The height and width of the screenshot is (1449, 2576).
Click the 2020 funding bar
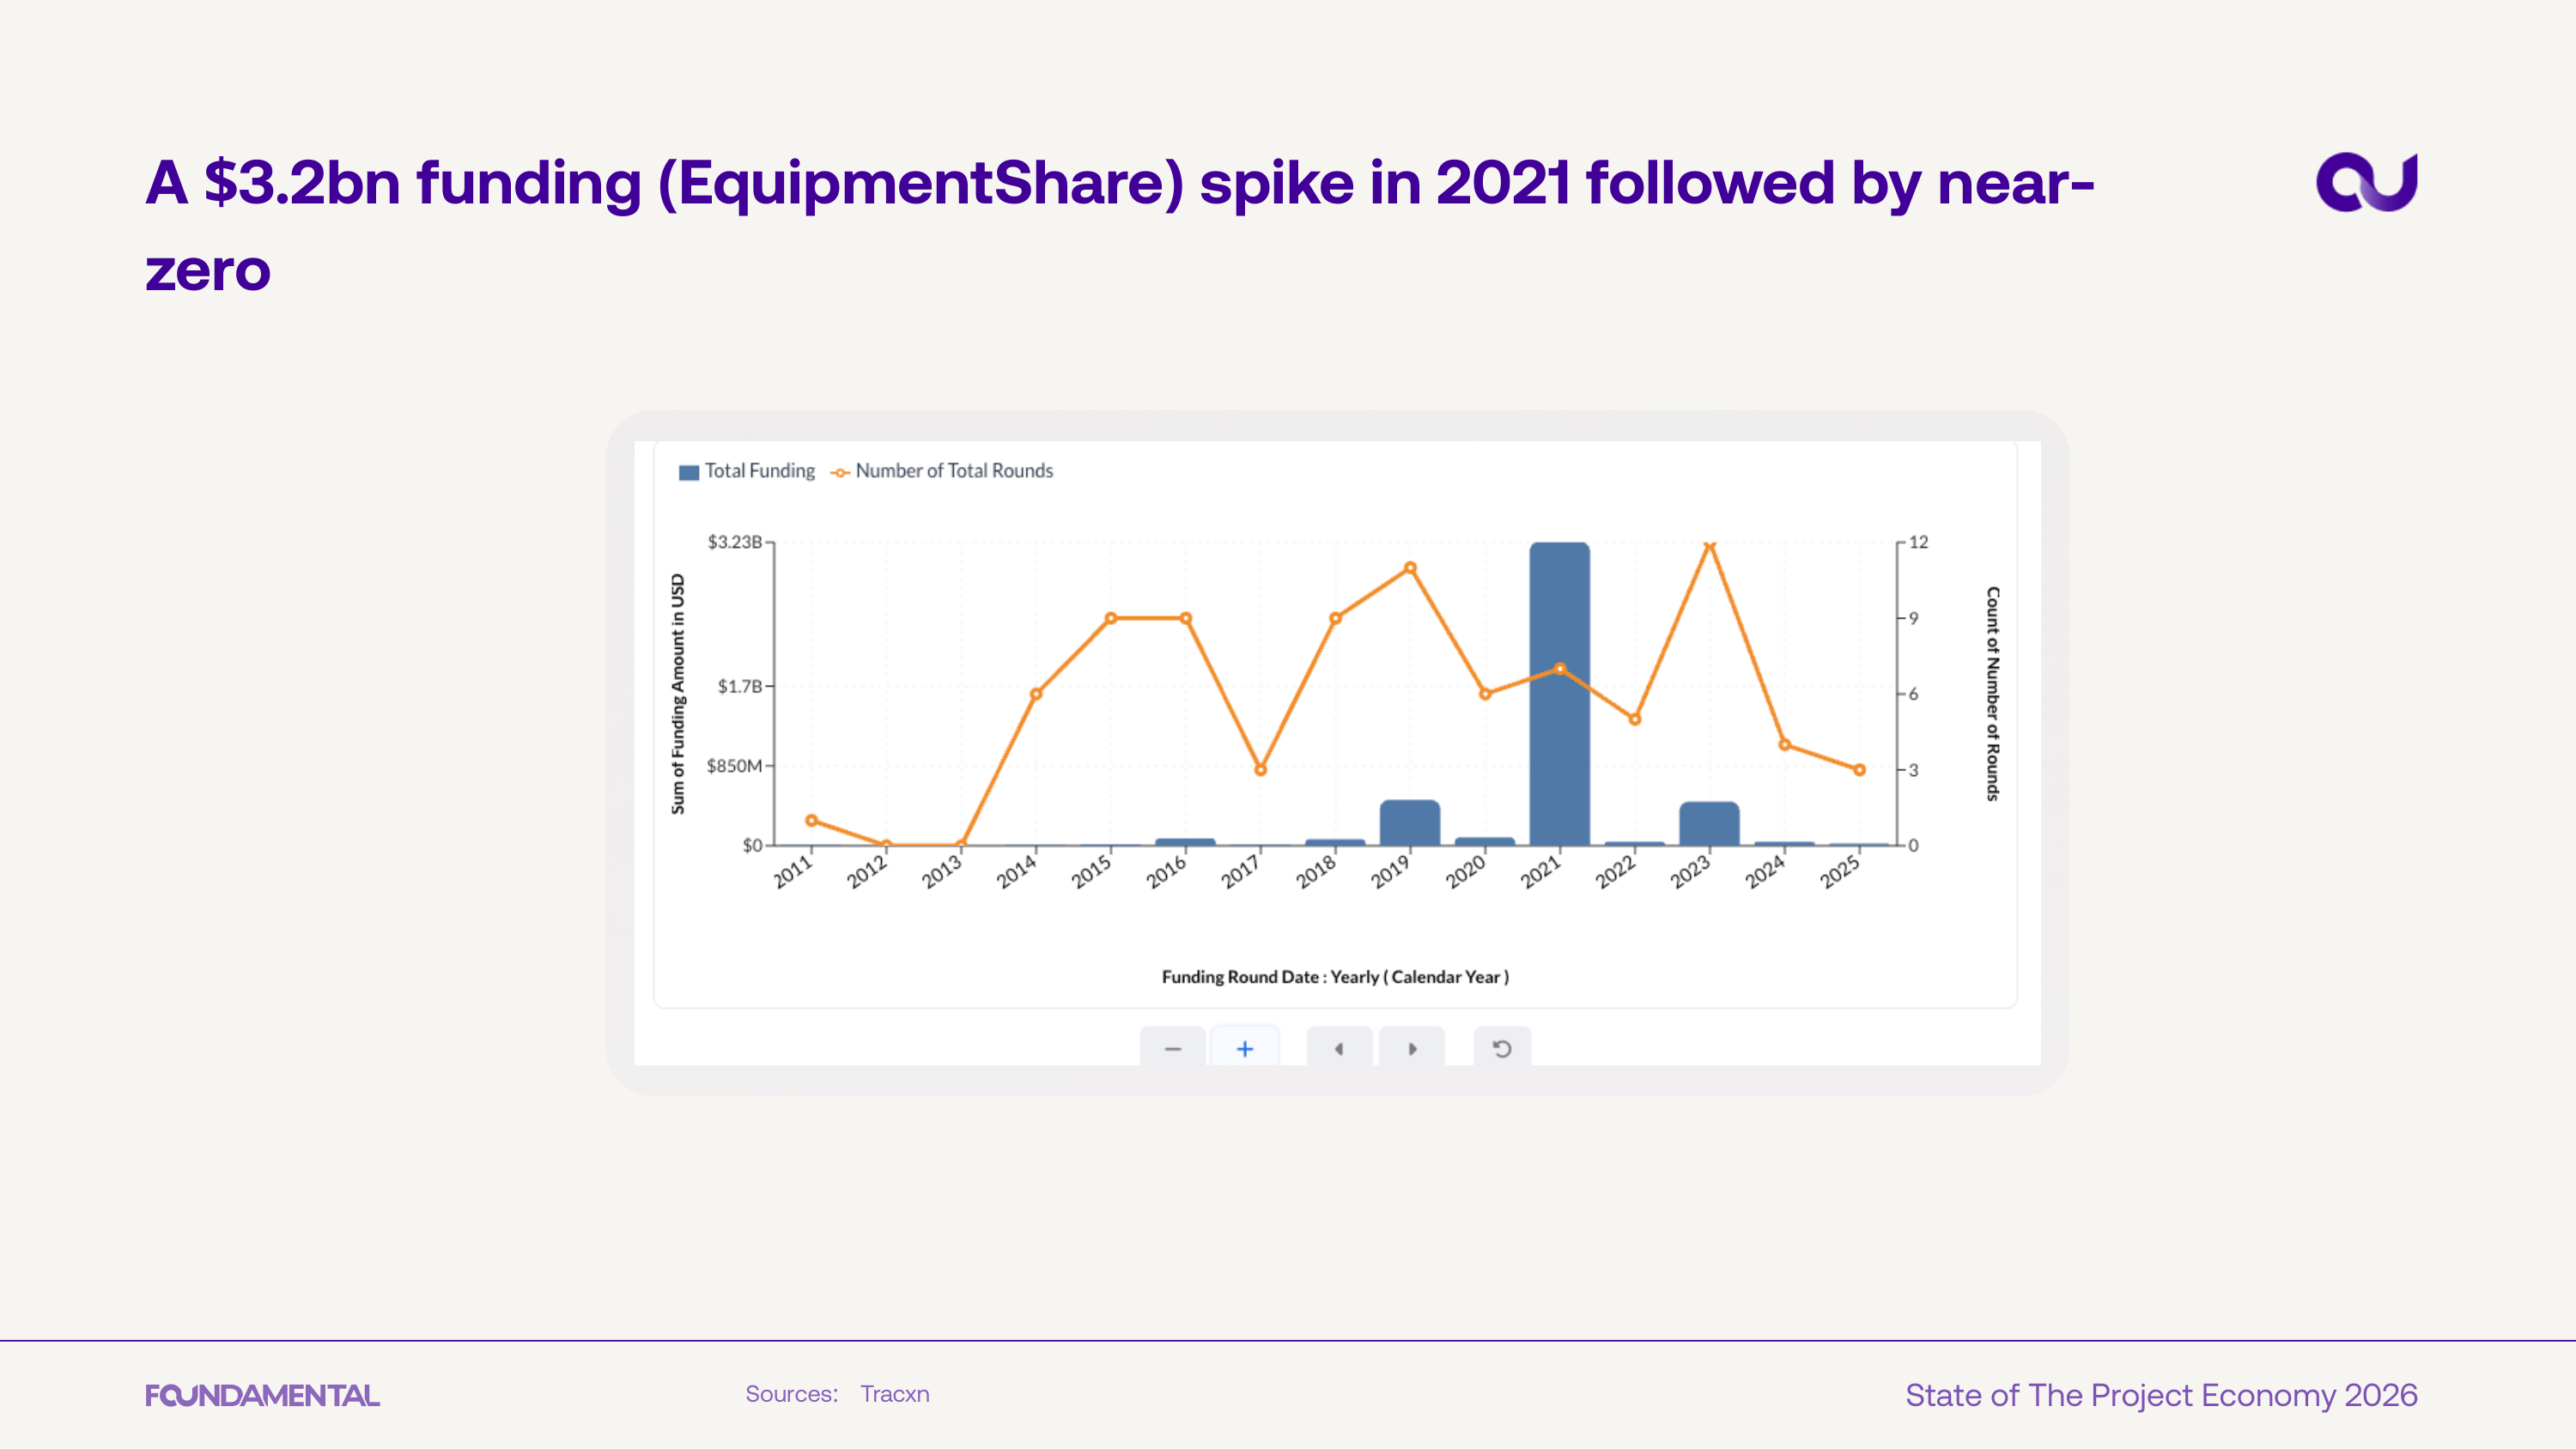[1485, 841]
